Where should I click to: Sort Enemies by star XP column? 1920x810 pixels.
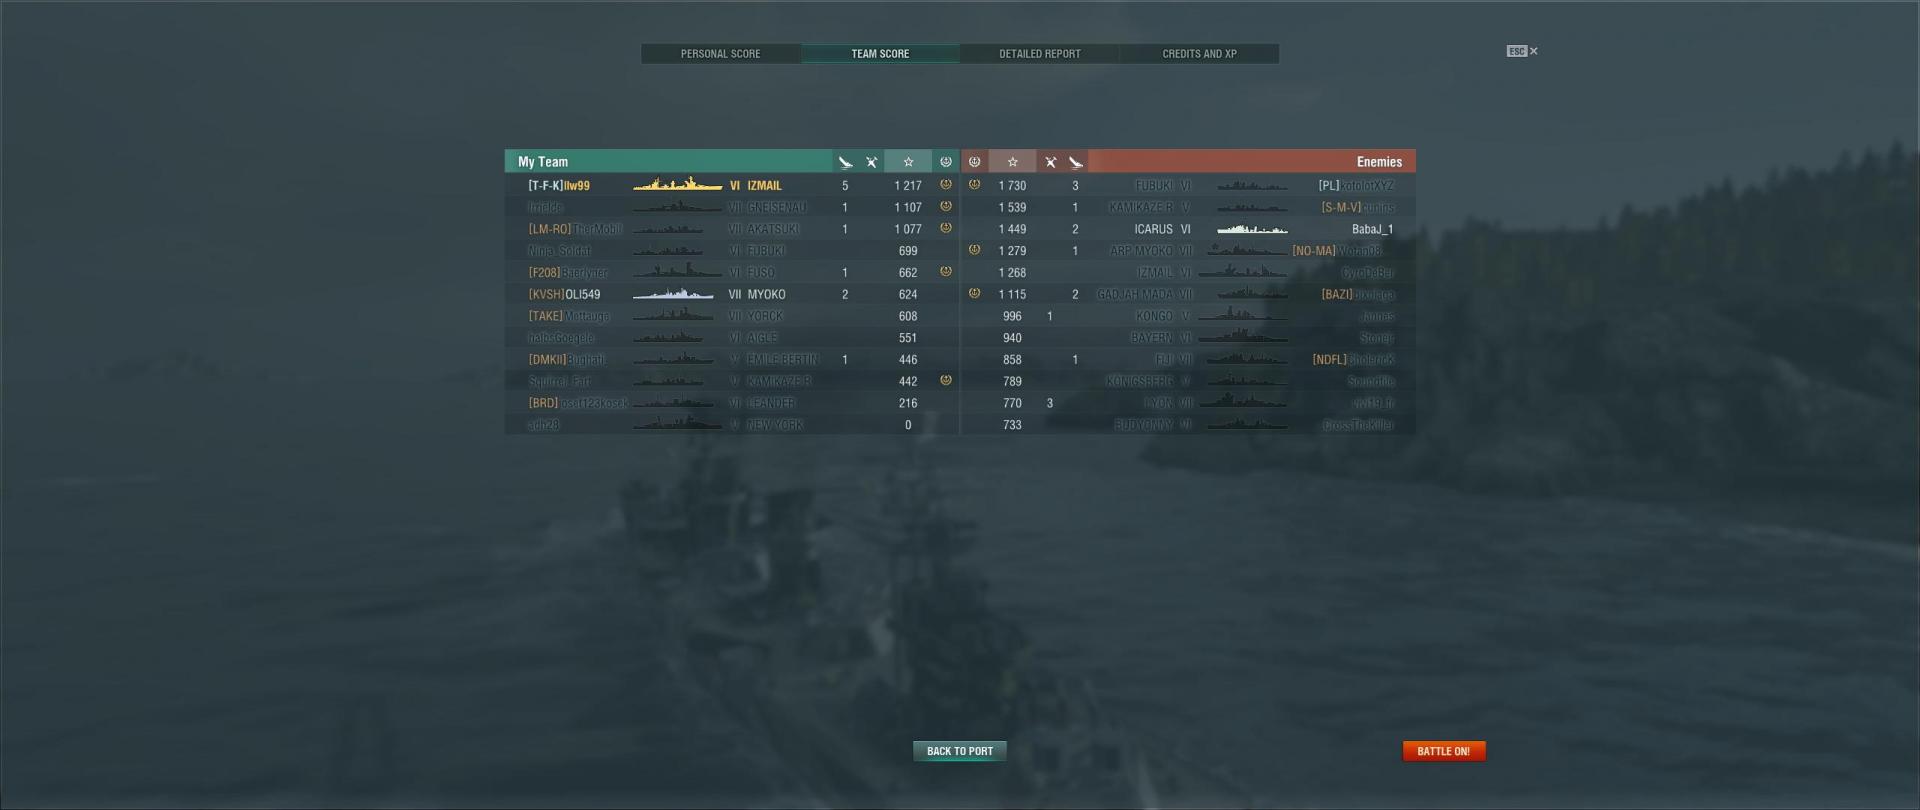[1013, 162]
